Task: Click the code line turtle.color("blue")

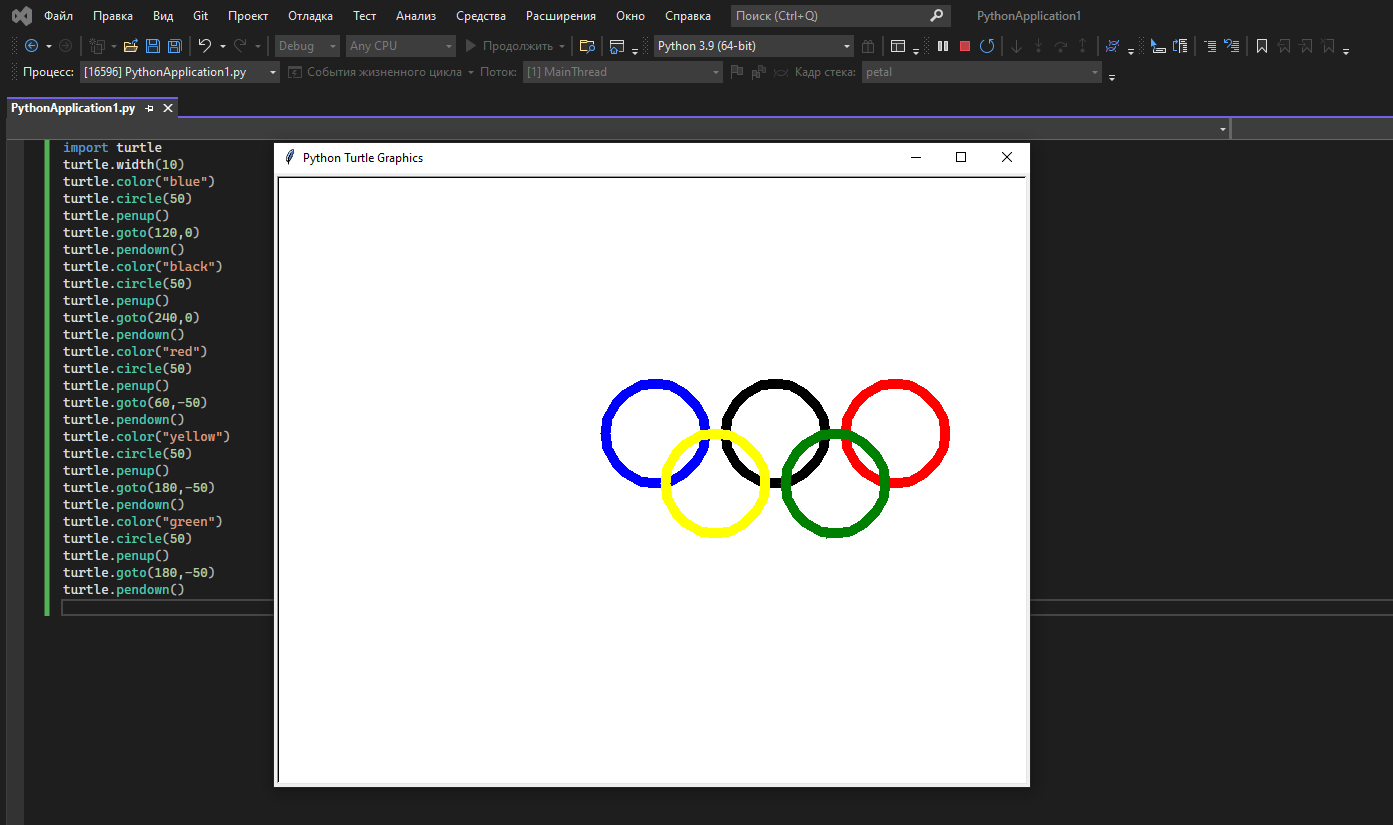Action: (x=139, y=181)
